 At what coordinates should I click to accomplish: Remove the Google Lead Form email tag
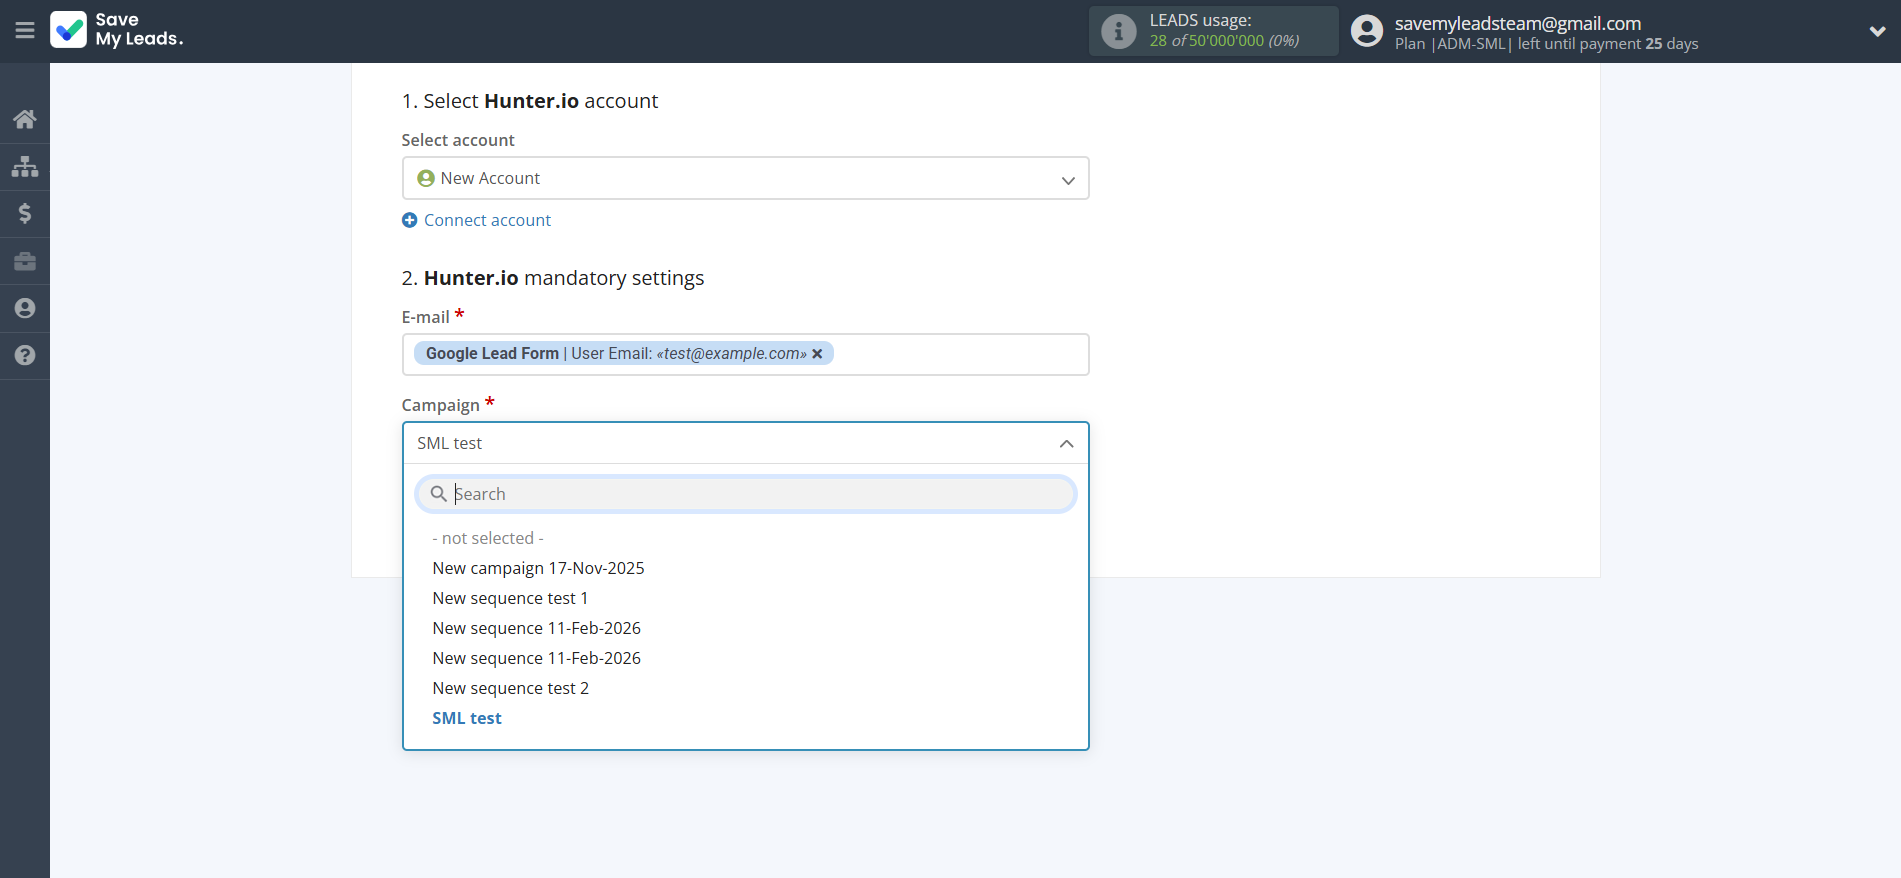[x=817, y=354]
